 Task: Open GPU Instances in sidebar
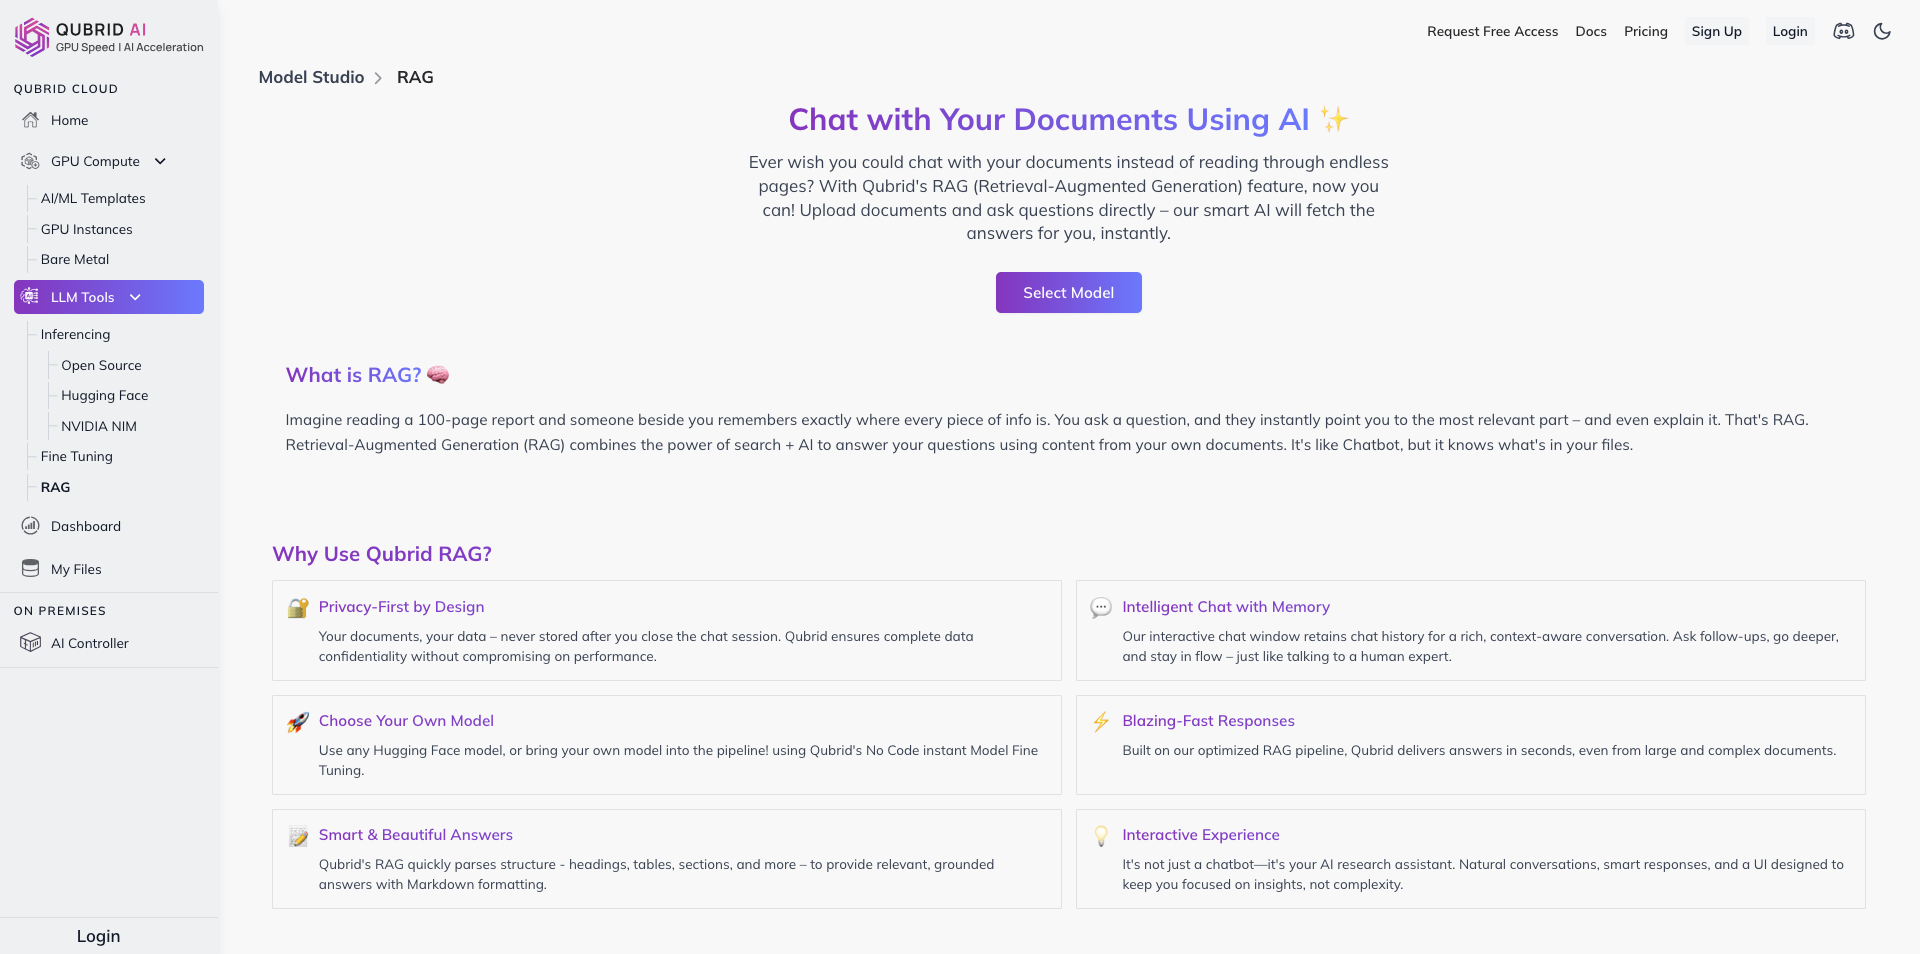coord(87,229)
